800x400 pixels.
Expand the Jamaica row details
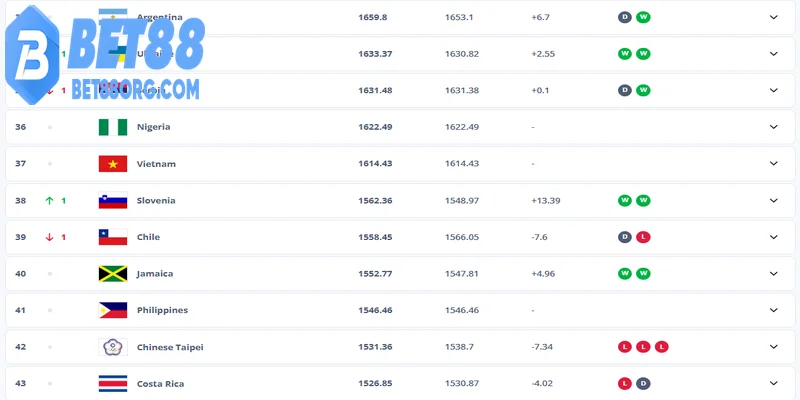[773, 273]
